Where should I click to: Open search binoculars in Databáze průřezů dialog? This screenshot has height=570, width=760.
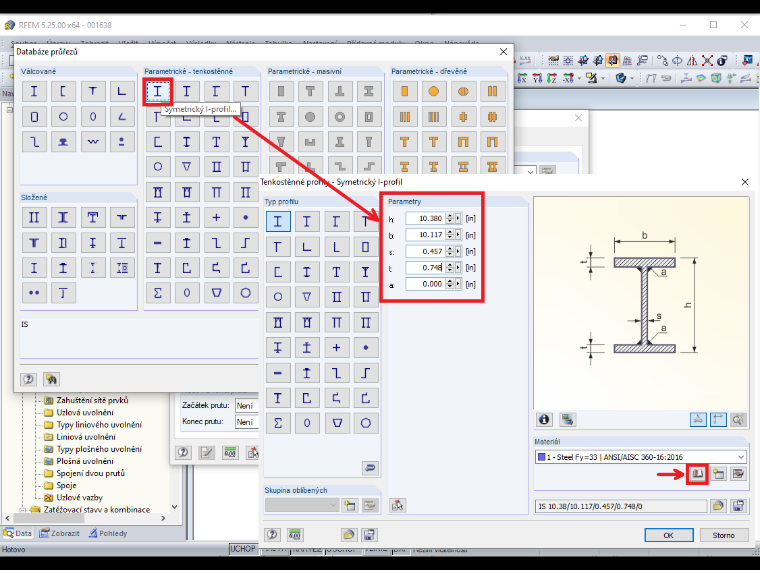tap(51, 379)
